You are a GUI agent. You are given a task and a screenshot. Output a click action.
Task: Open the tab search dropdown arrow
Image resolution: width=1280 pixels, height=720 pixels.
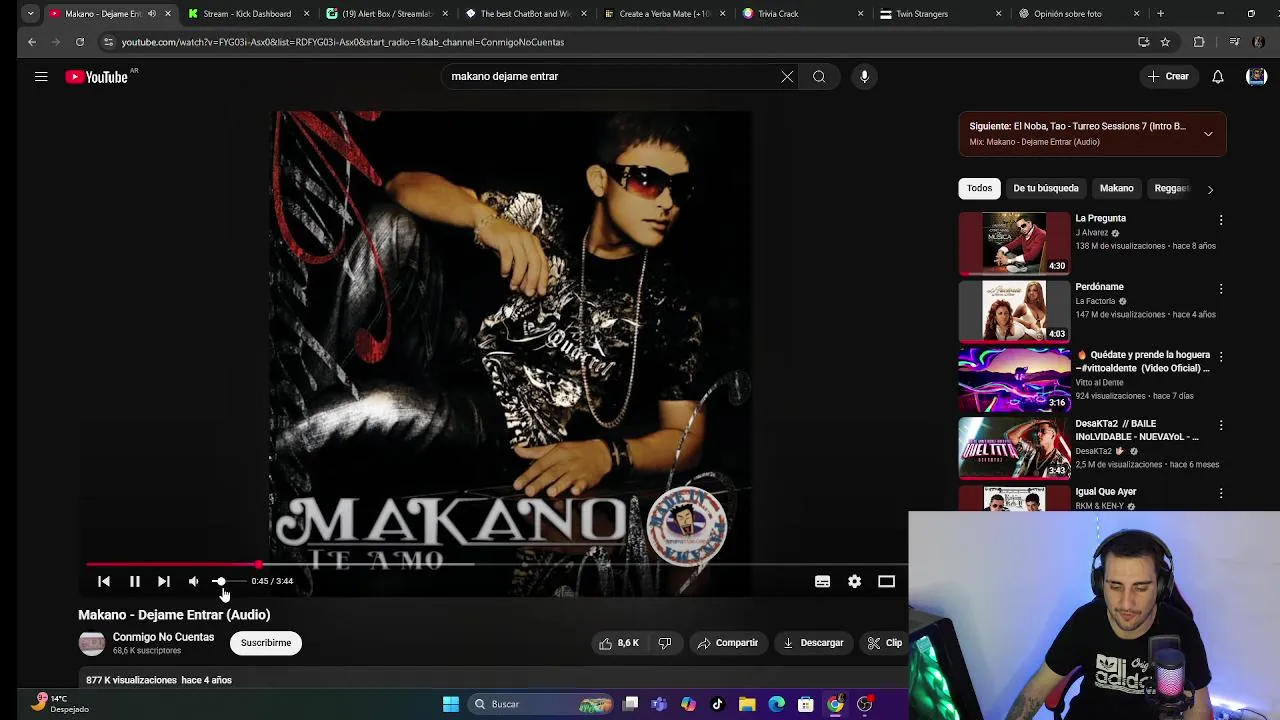tap(31, 14)
